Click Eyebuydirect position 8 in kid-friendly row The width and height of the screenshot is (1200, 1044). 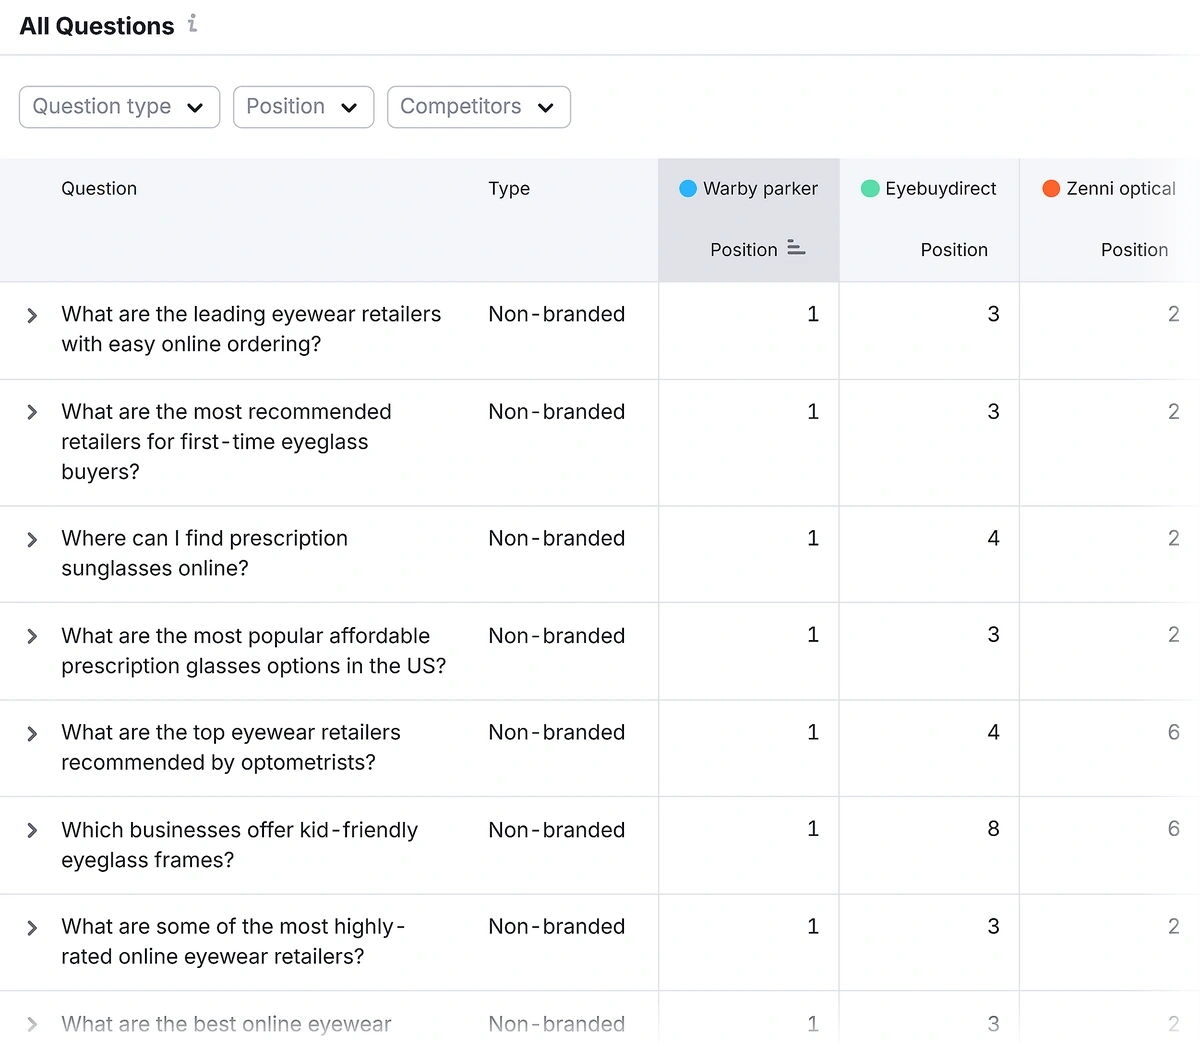click(993, 829)
